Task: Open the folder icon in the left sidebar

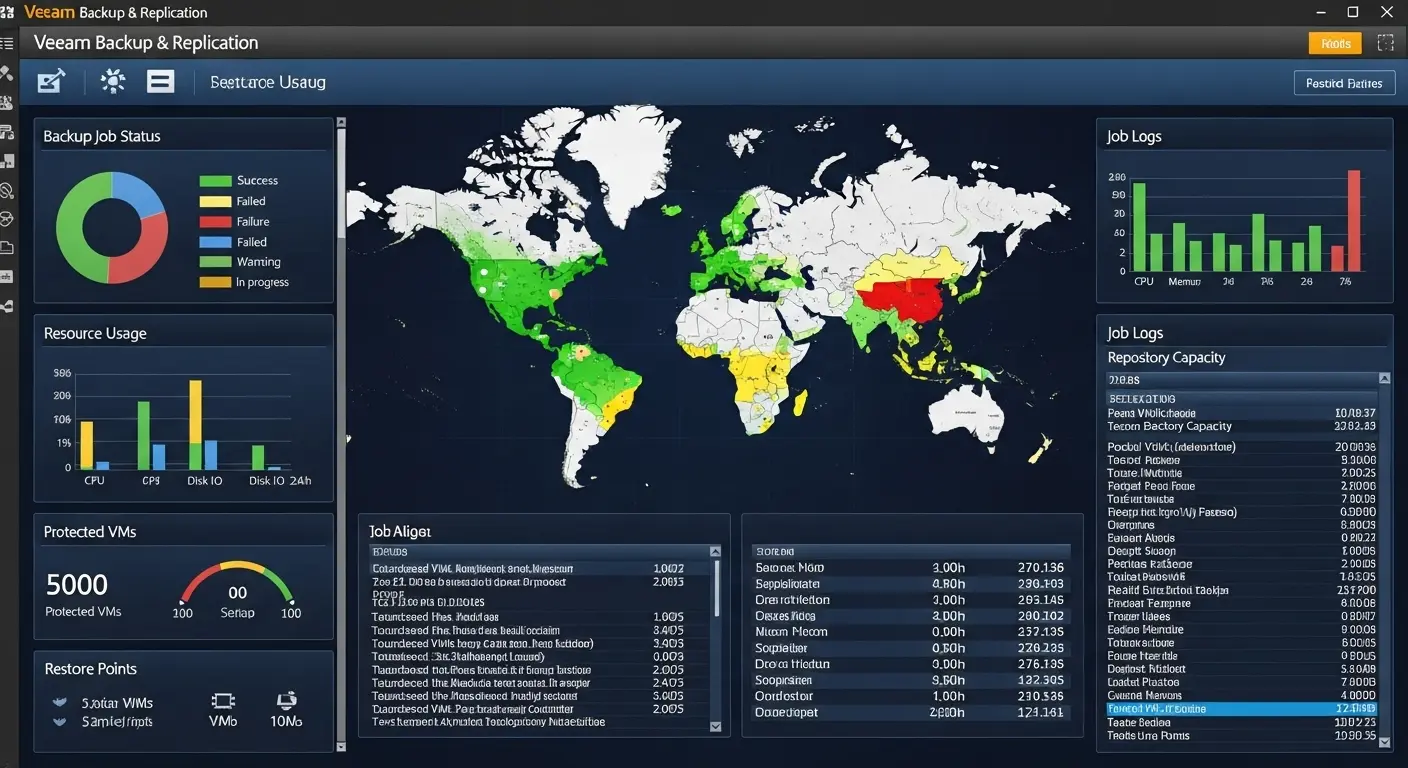Action: pos(7,247)
